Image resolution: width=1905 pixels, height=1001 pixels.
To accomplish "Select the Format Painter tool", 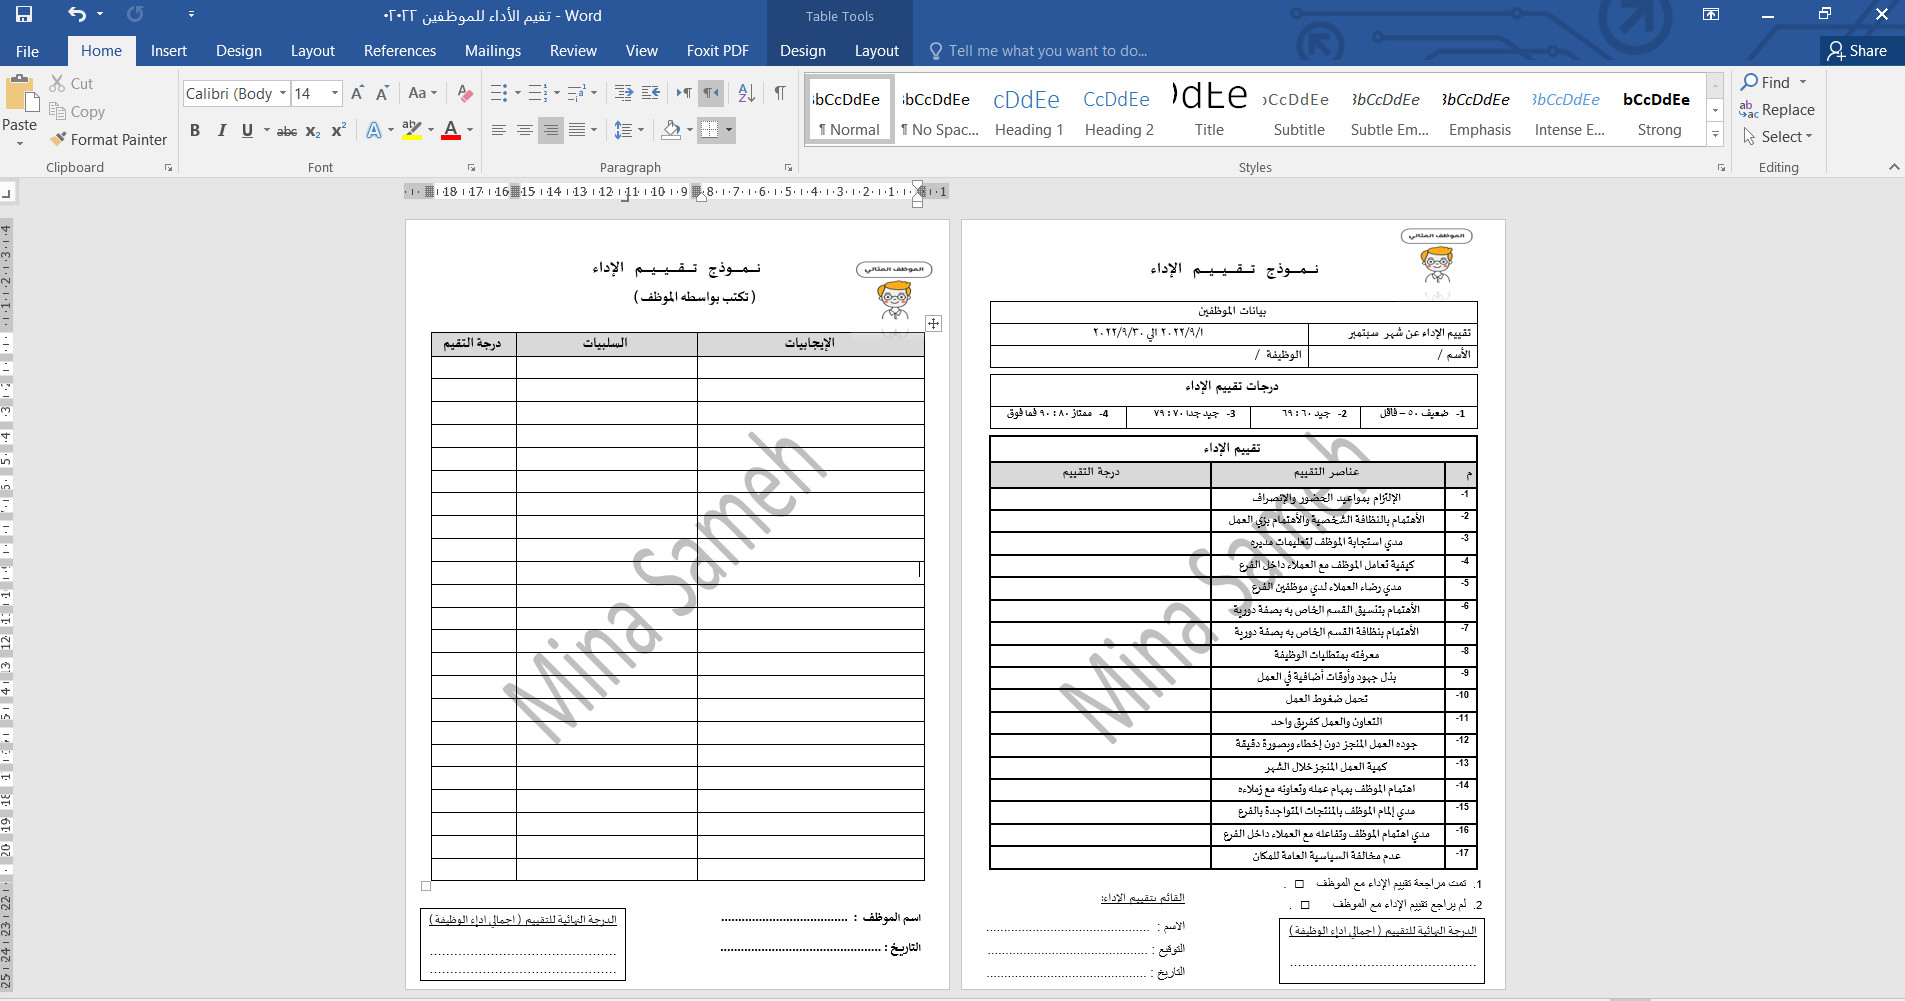I will point(109,139).
